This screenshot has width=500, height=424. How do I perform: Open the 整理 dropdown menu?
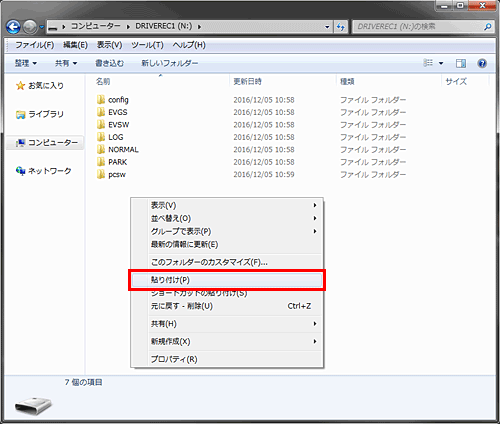click(x=26, y=63)
